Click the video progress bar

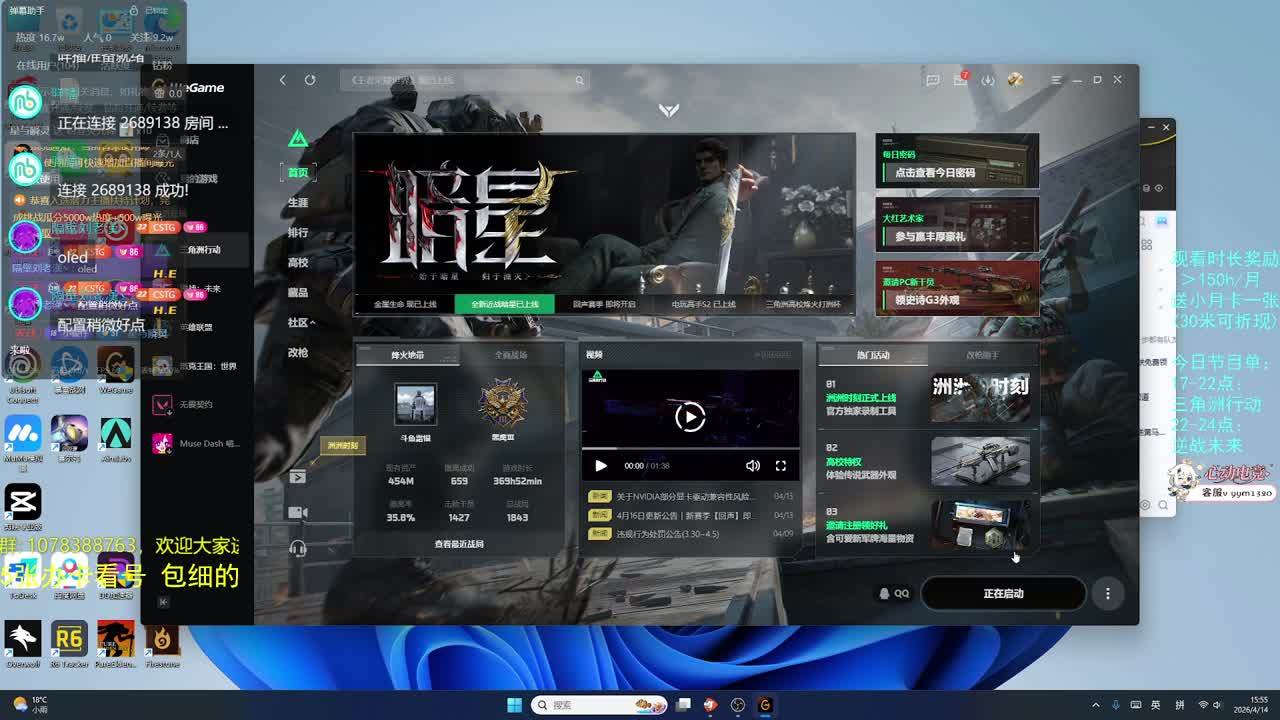[690, 449]
